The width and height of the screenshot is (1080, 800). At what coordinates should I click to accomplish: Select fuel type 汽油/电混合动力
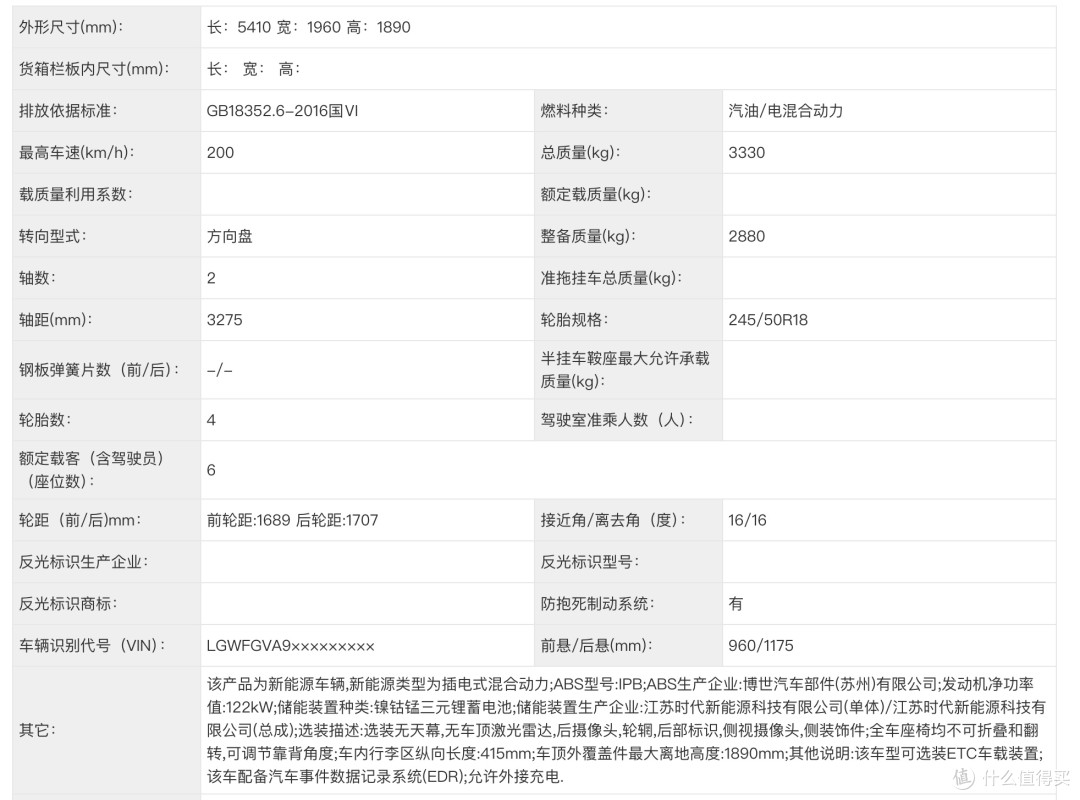click(786, 111)
